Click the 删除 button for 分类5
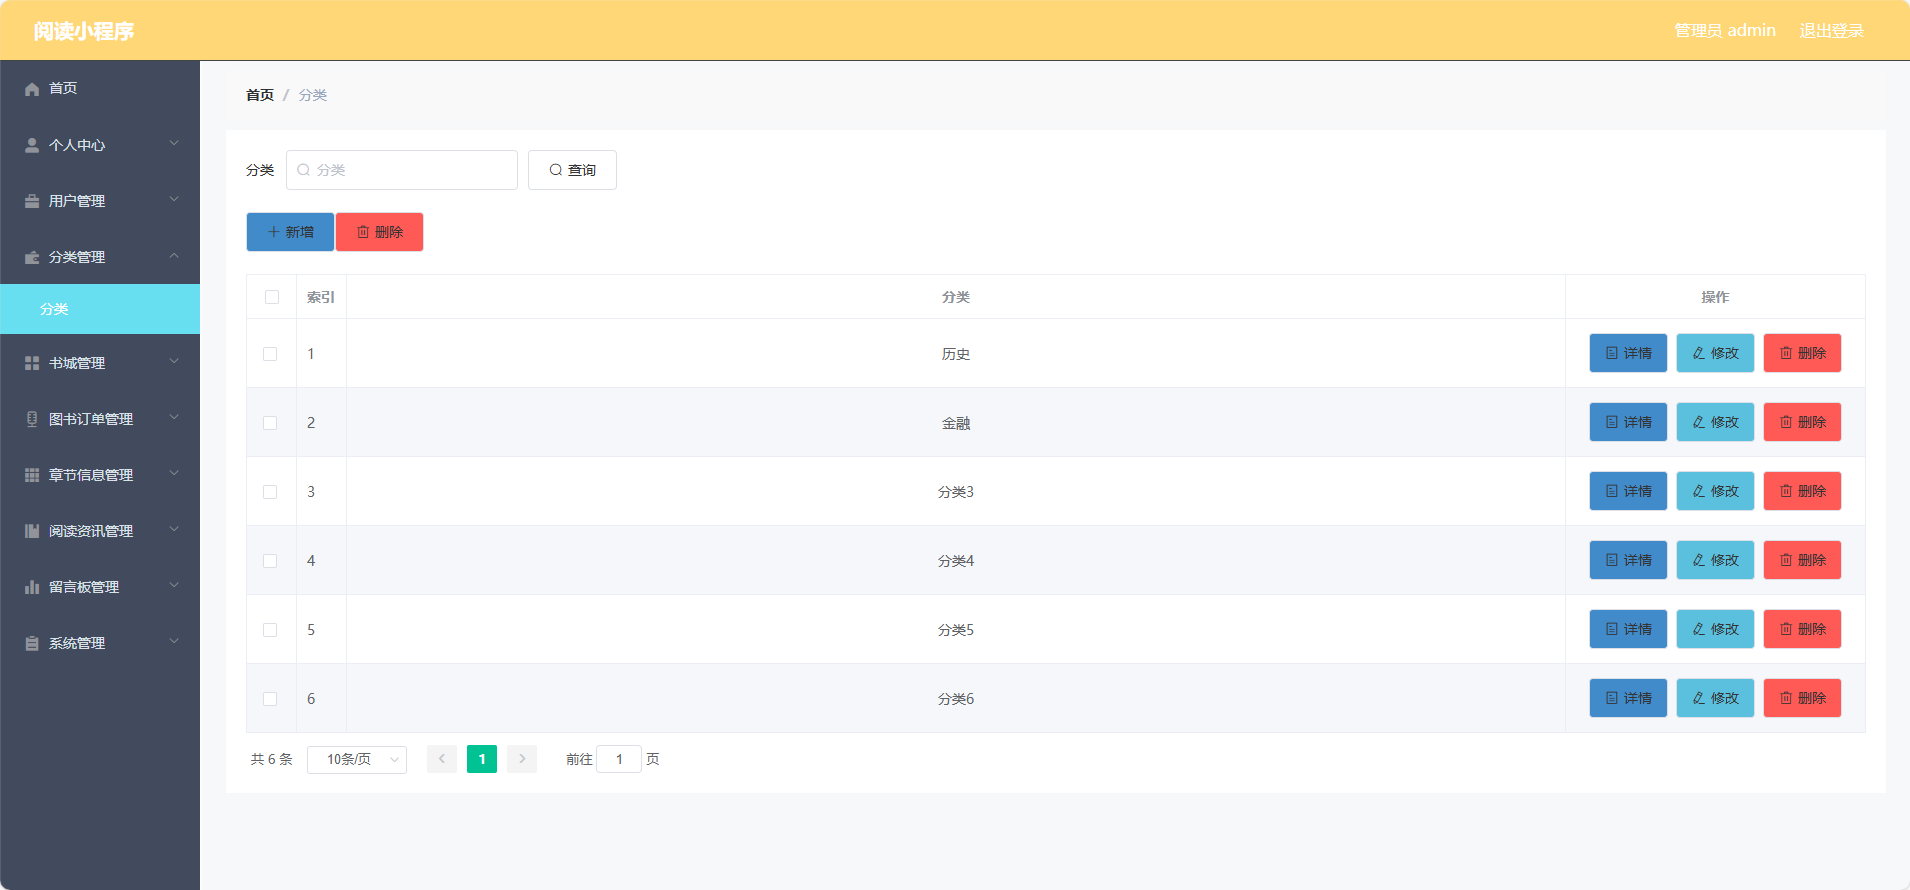This screenshot has height=890, width=1910. tap(1802, 629)
